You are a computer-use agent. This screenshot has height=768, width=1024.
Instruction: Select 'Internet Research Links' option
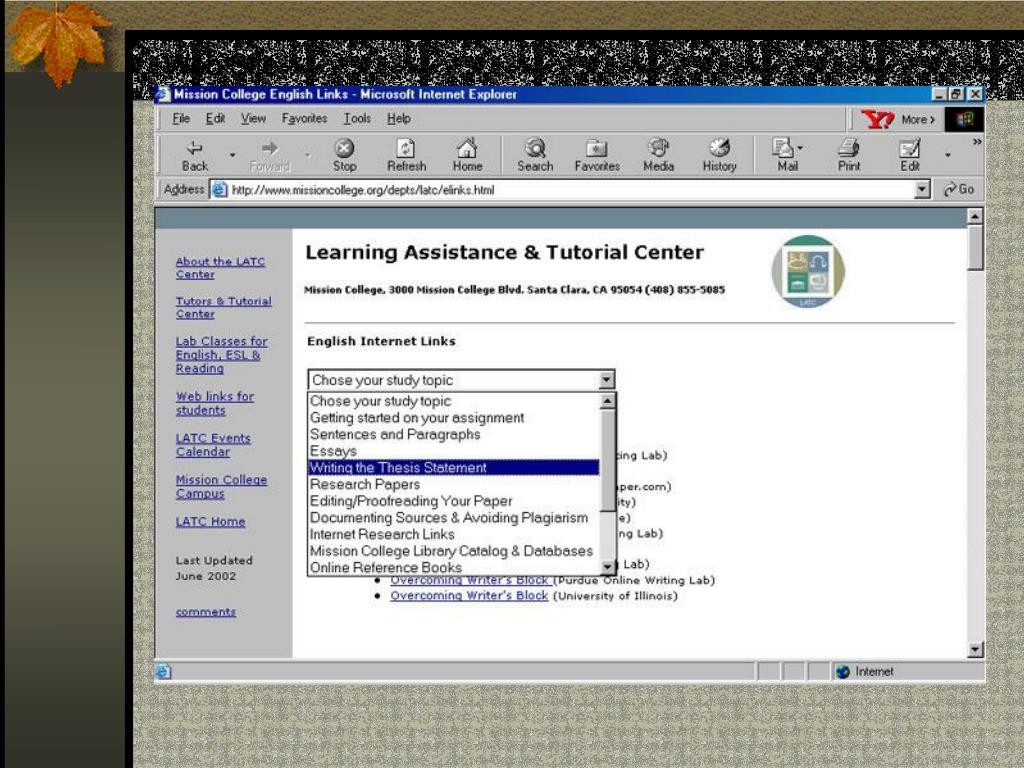pos(453,534)
